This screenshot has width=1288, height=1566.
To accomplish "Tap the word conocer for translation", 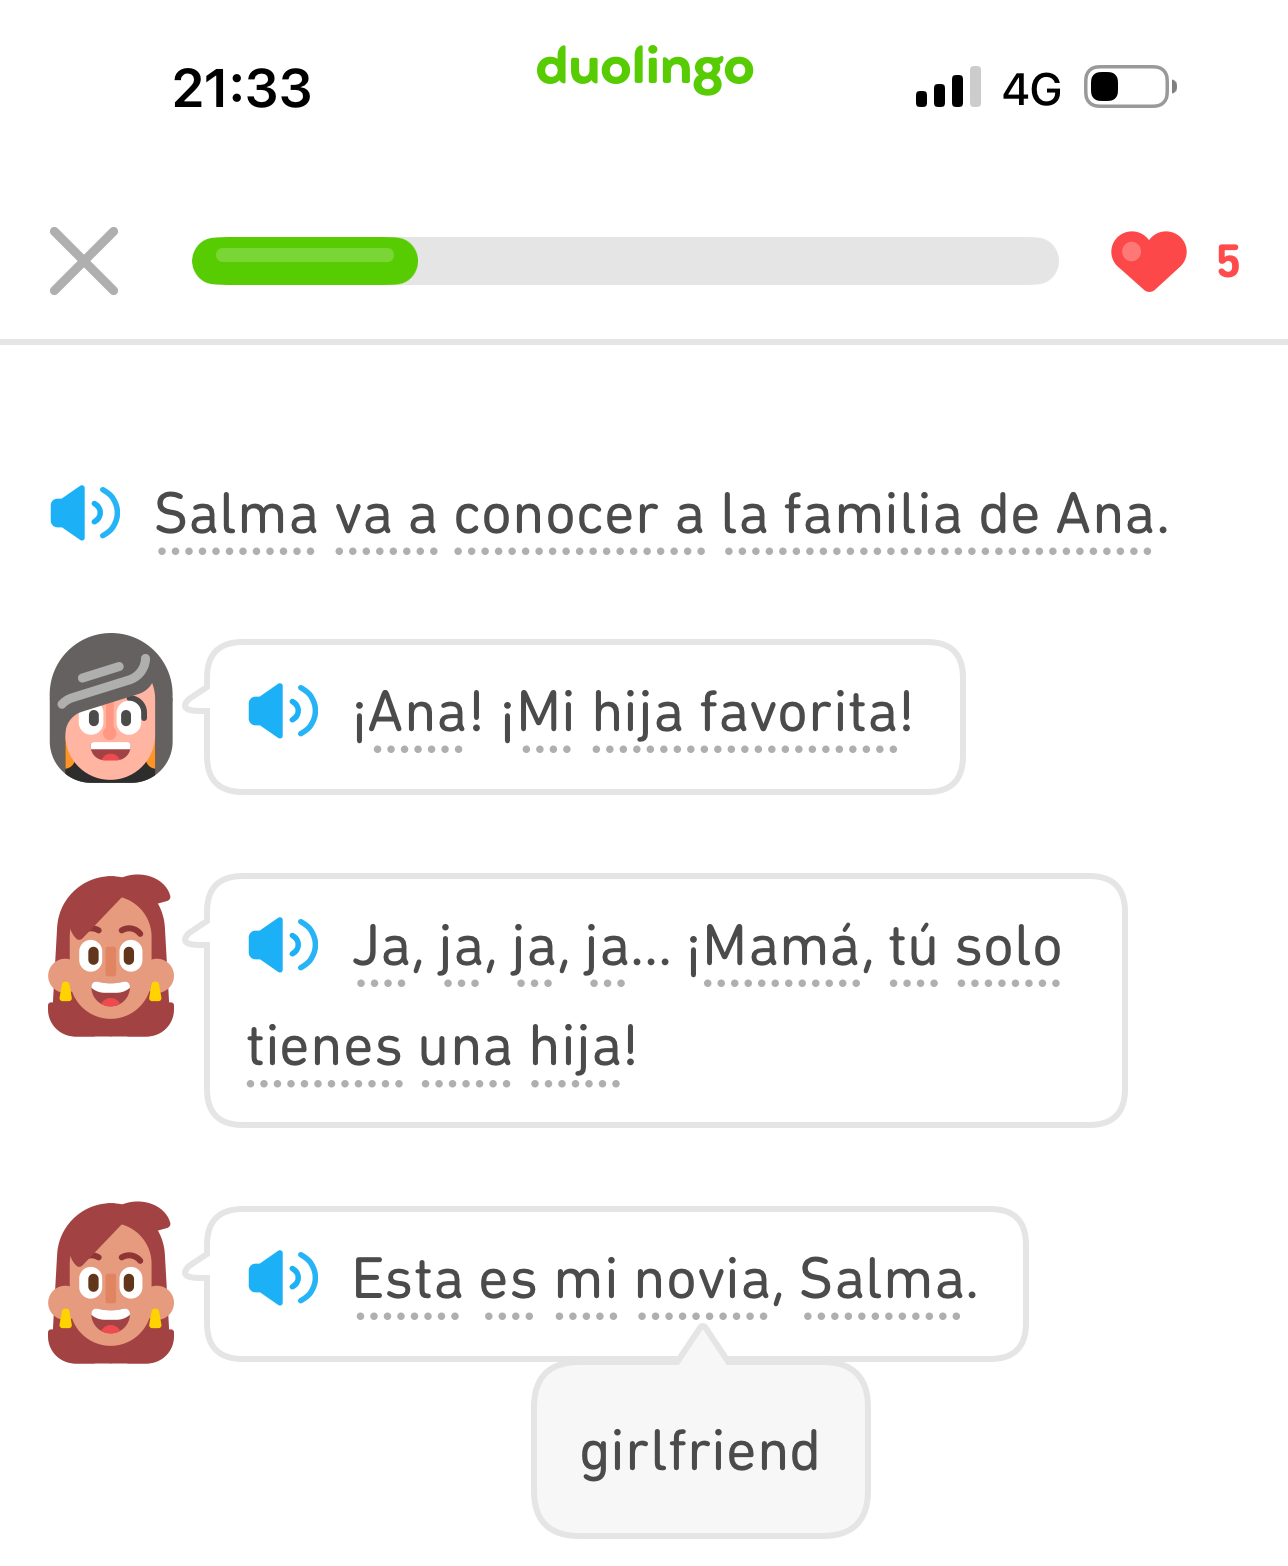I will (x=555, y=515).
